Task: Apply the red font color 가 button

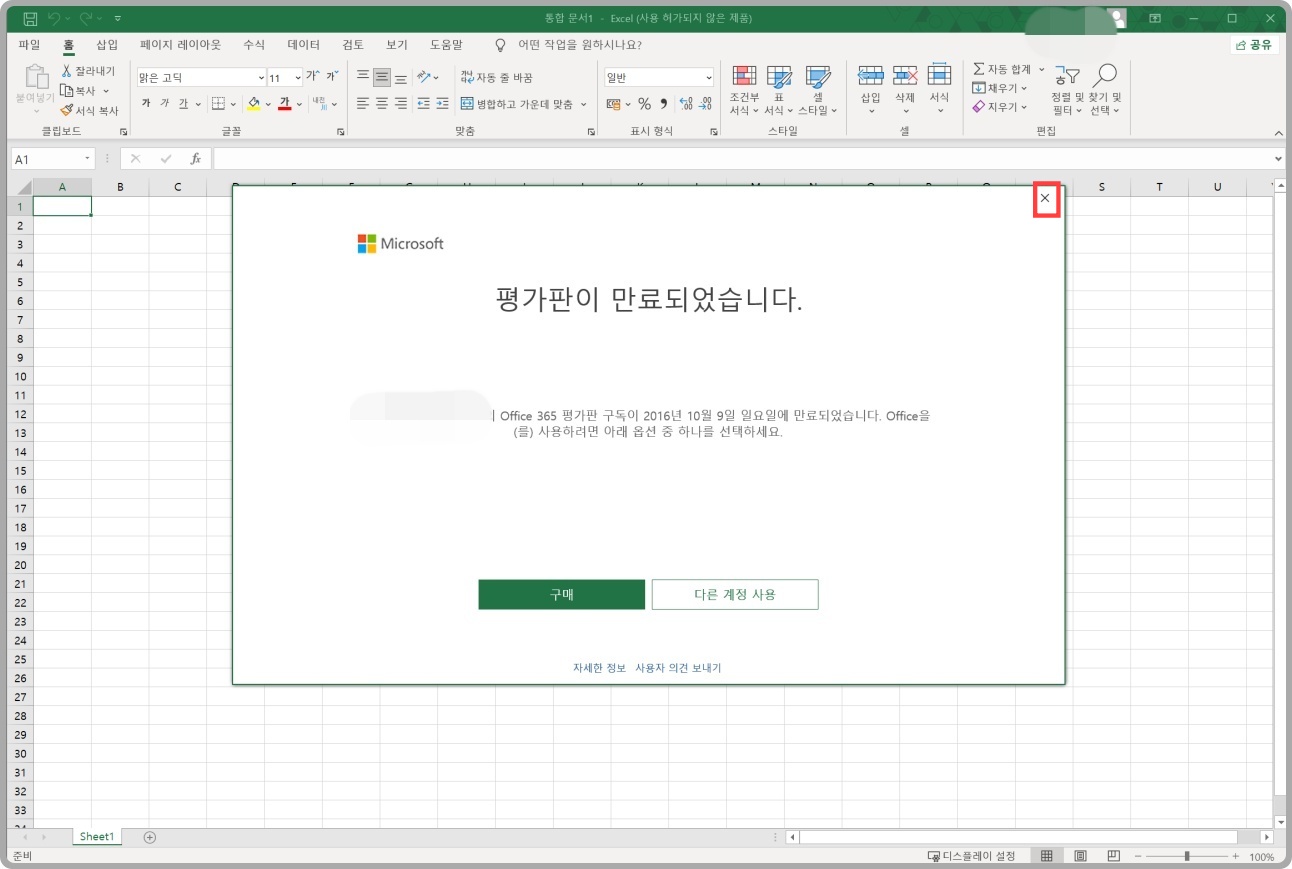Action: click(284, 104)
